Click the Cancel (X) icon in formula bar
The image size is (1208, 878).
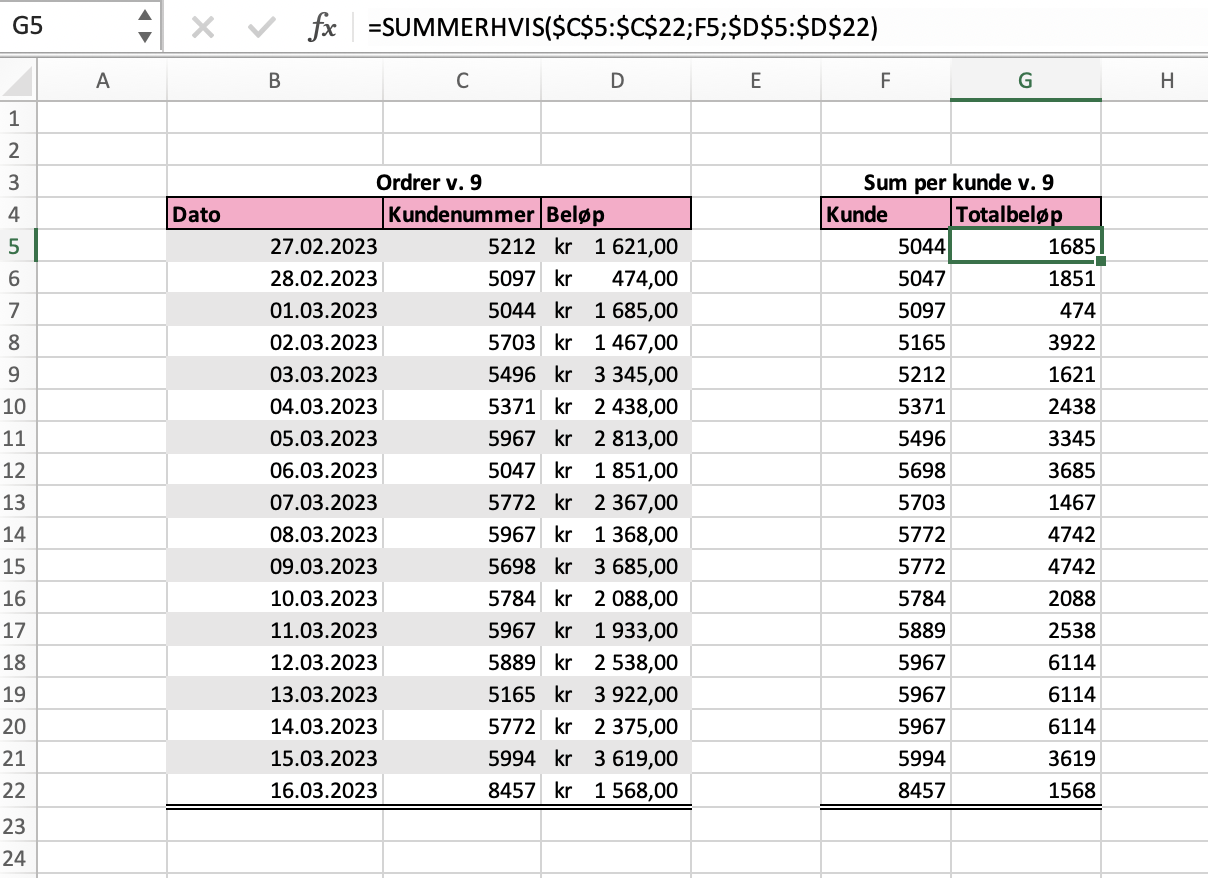202,28
